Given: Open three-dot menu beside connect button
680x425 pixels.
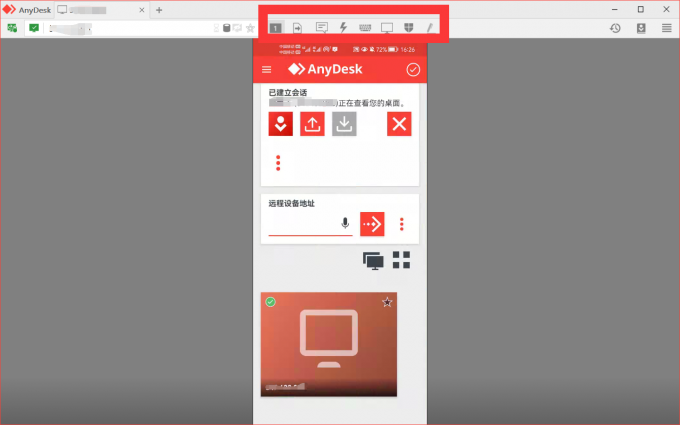Looking at the screenshot, I should click(402, 224).
